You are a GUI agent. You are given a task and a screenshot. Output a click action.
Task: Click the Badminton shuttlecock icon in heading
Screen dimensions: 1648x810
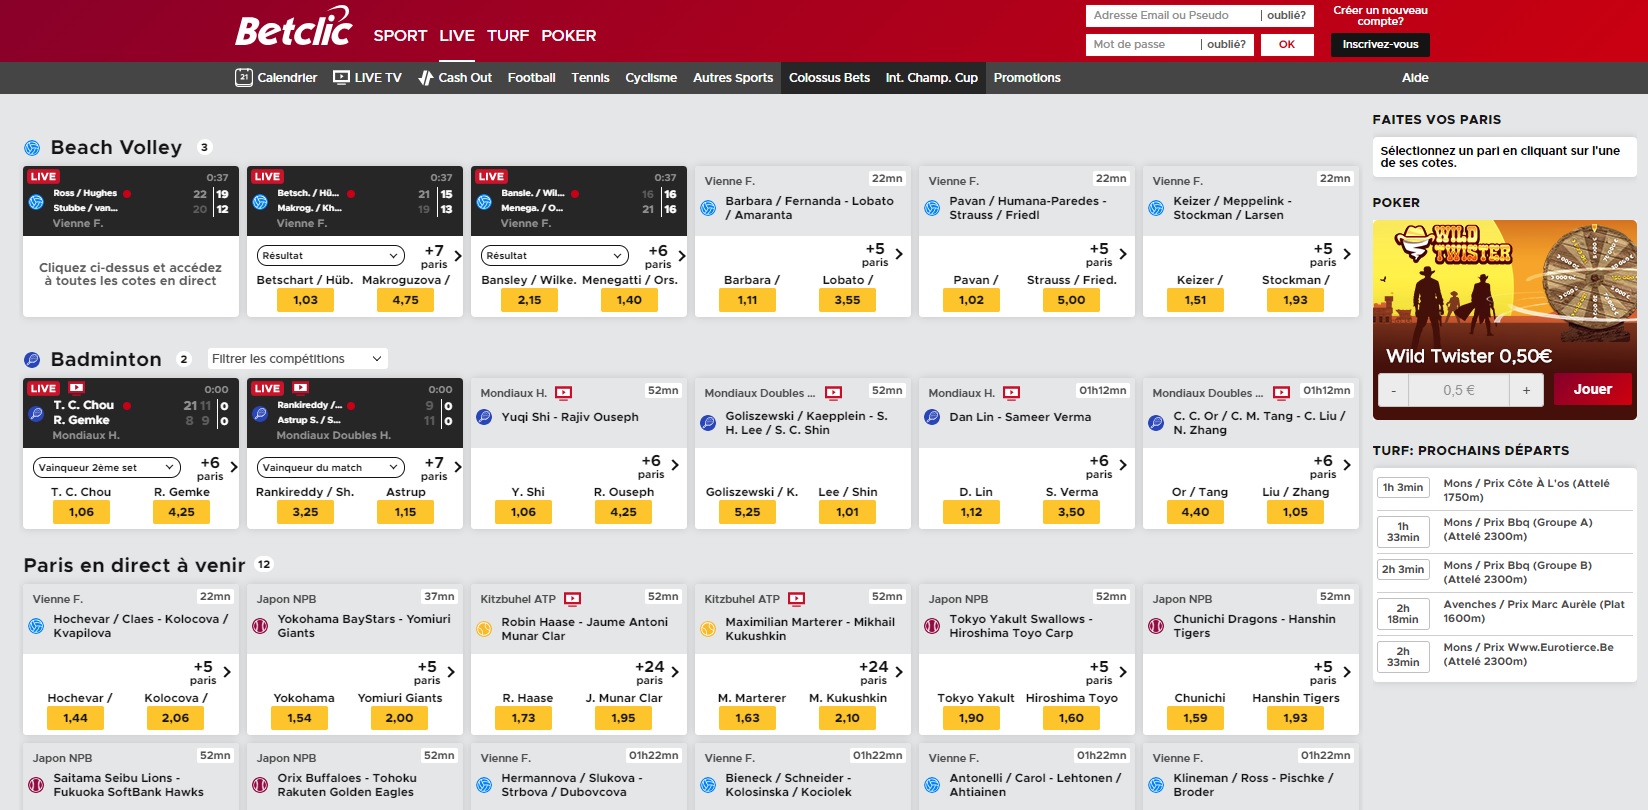click(x=32, y=359)
